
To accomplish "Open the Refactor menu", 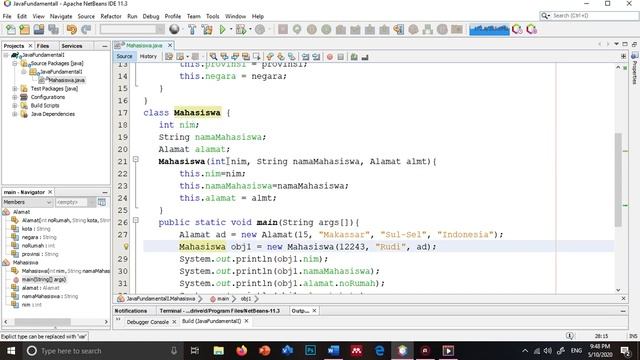I will point(111,16).
